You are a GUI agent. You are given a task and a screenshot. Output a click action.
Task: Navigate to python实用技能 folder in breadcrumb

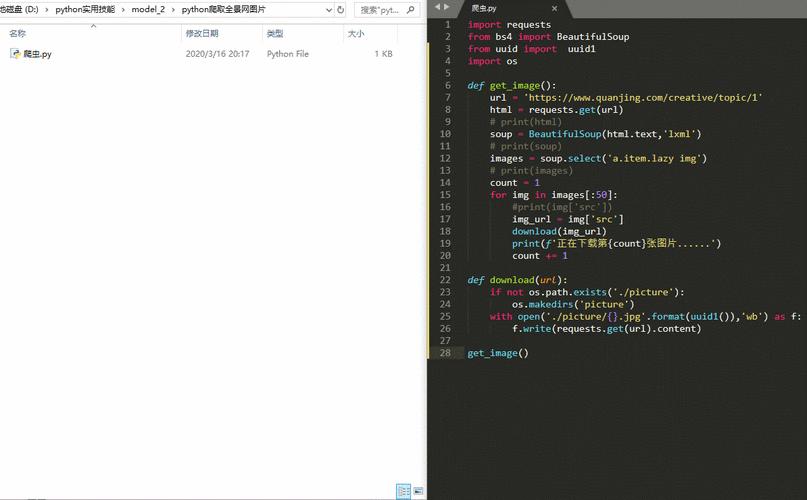click(x=85, y=10)
